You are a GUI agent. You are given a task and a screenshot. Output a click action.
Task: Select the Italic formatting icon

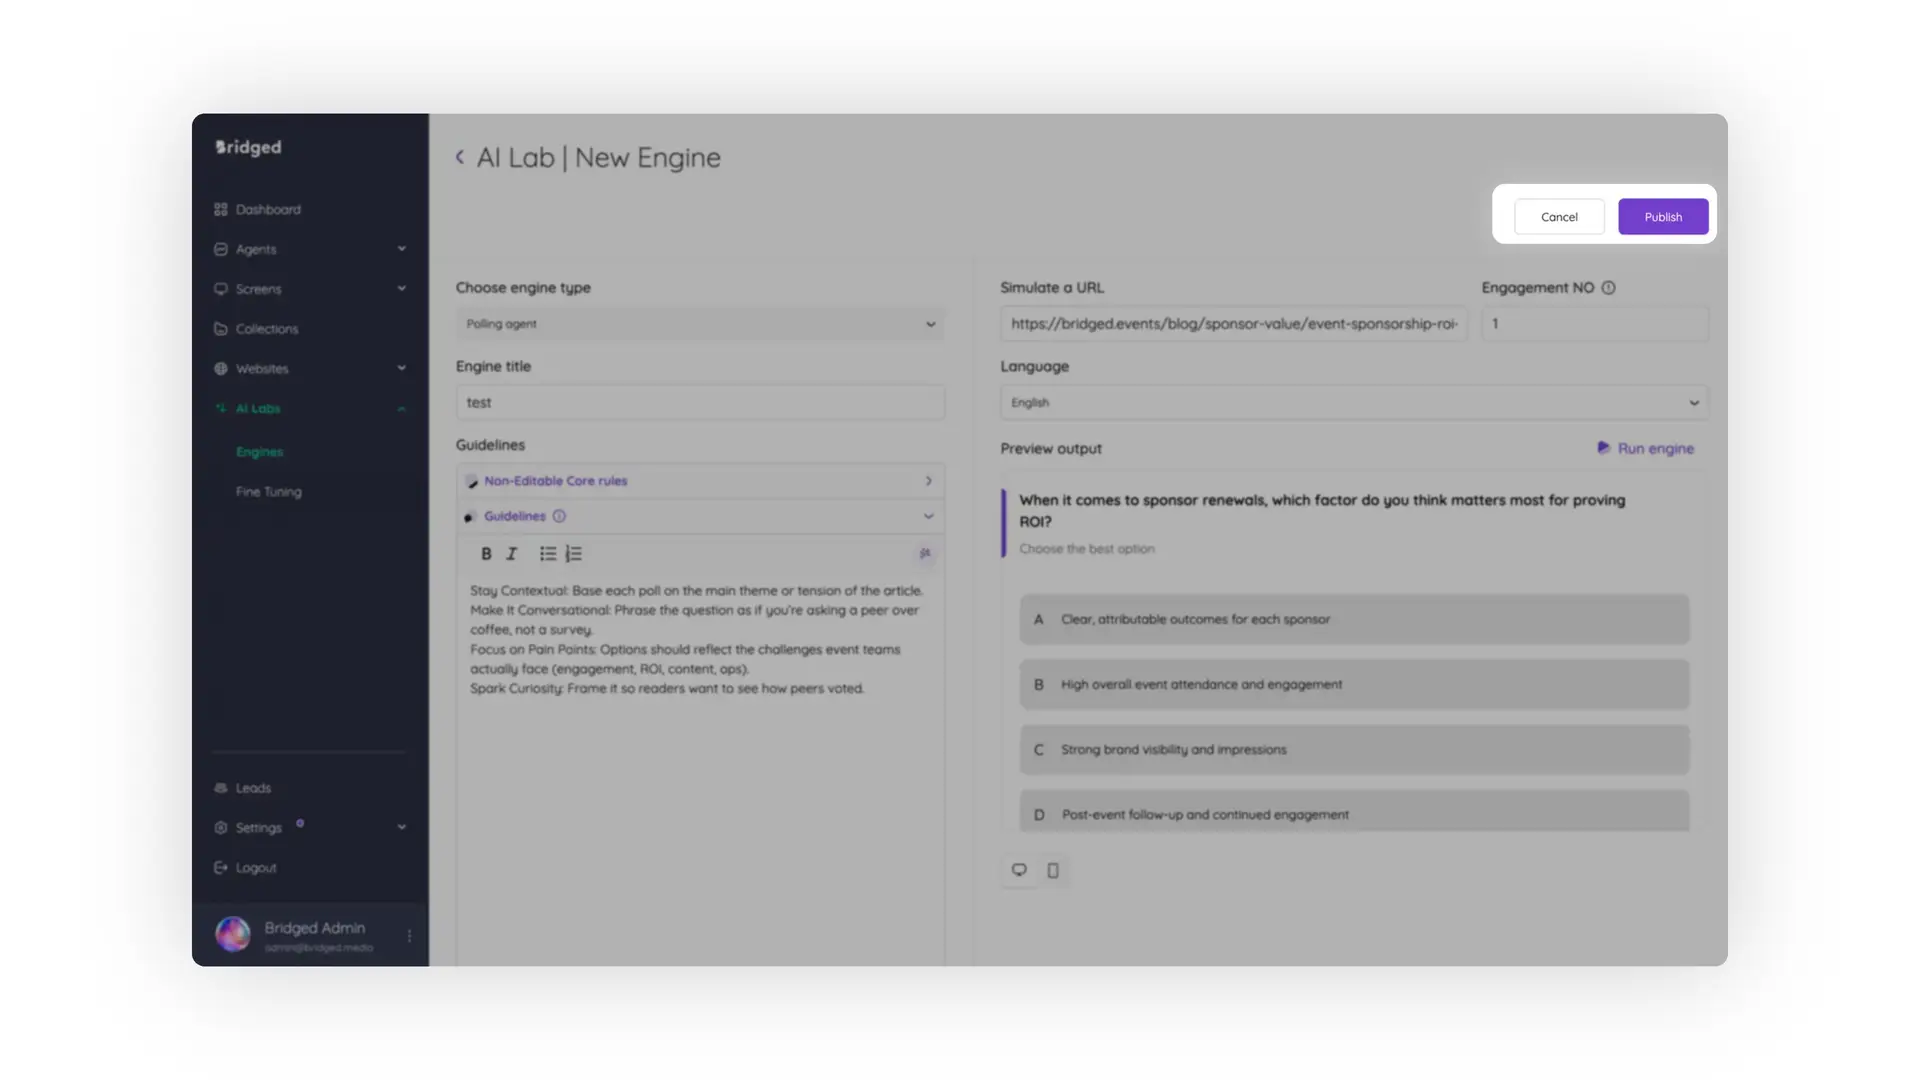pyautogui.click(x=511, y=553)
